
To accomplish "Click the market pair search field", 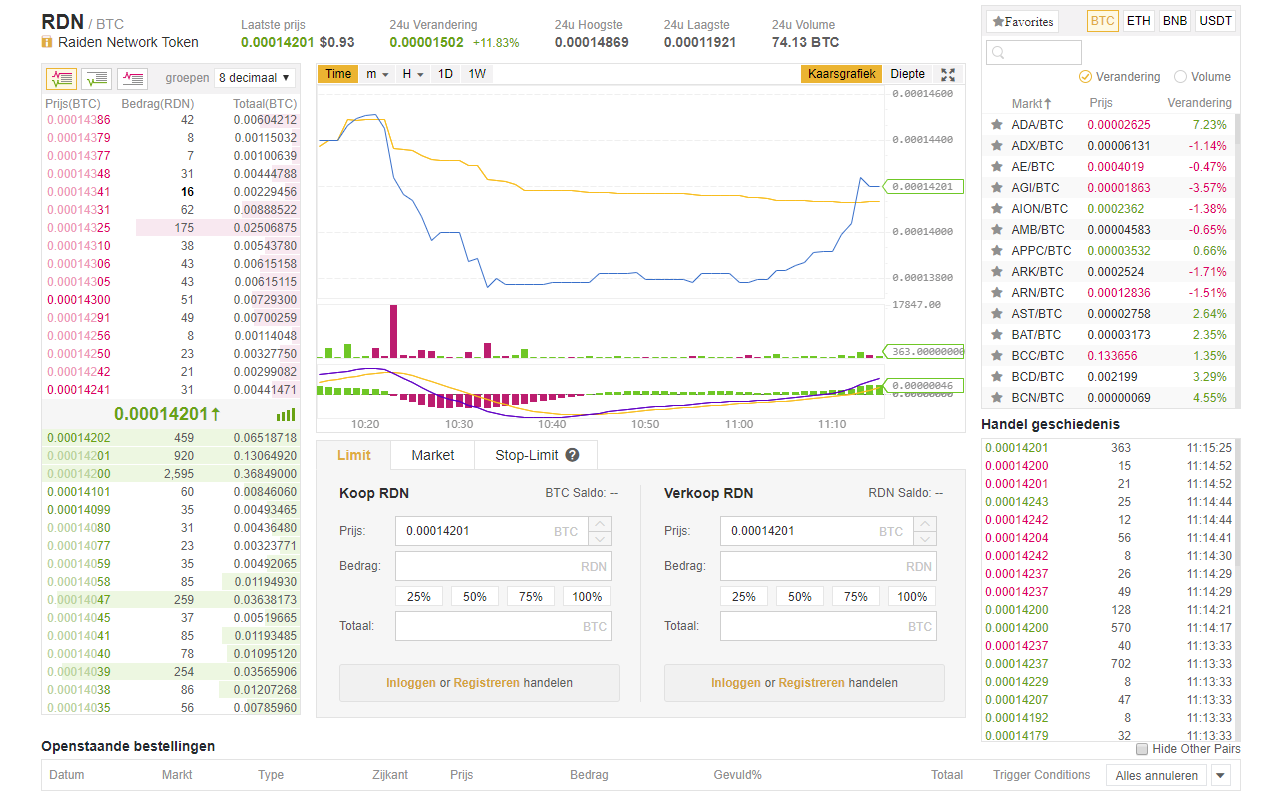I will pyautogui.click(x=1034, y=53).
